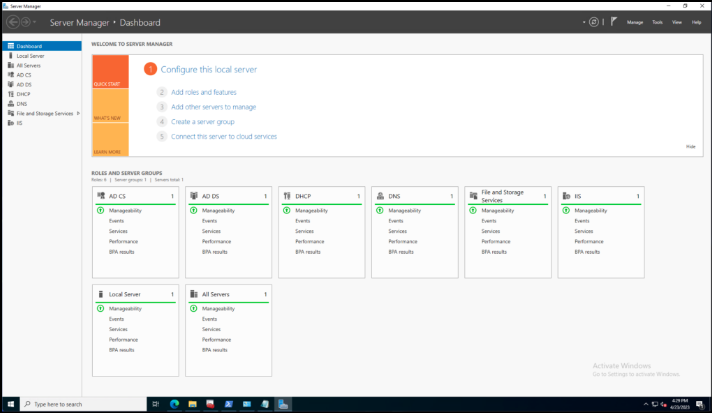Click IIS Manageability status icon
This screenshot has height=413, width=712.
tap(566, 211)
